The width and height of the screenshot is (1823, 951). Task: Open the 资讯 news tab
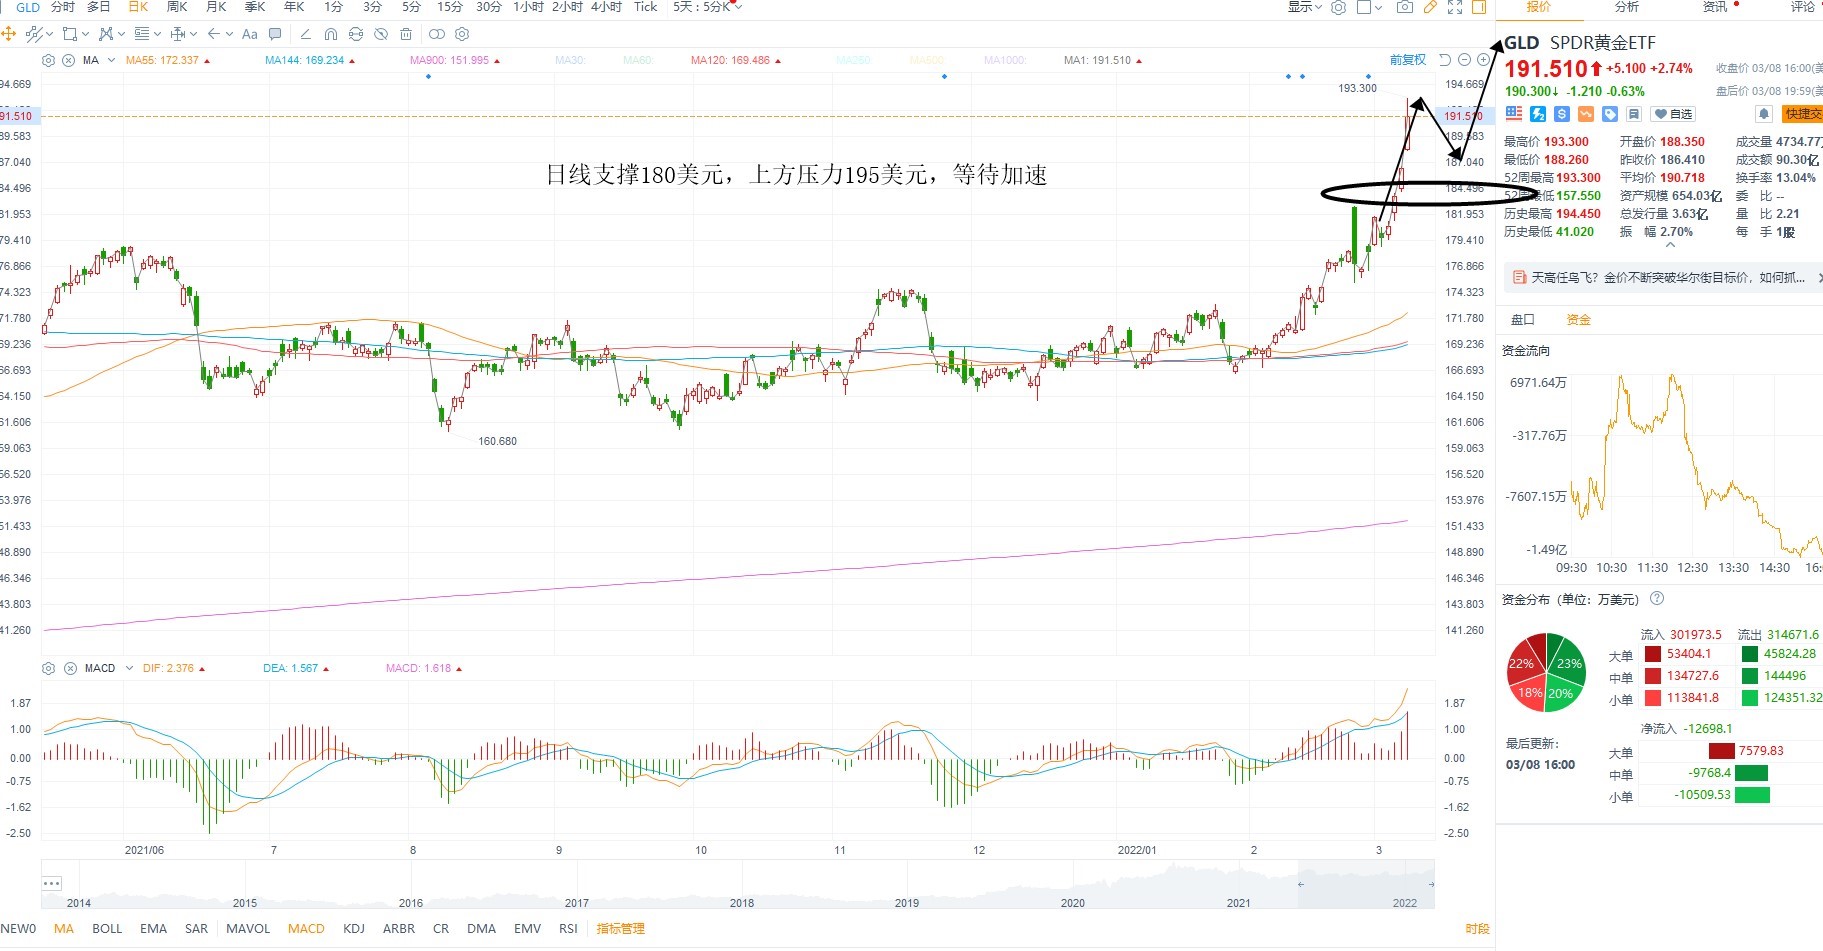(x=1715, y=7)
